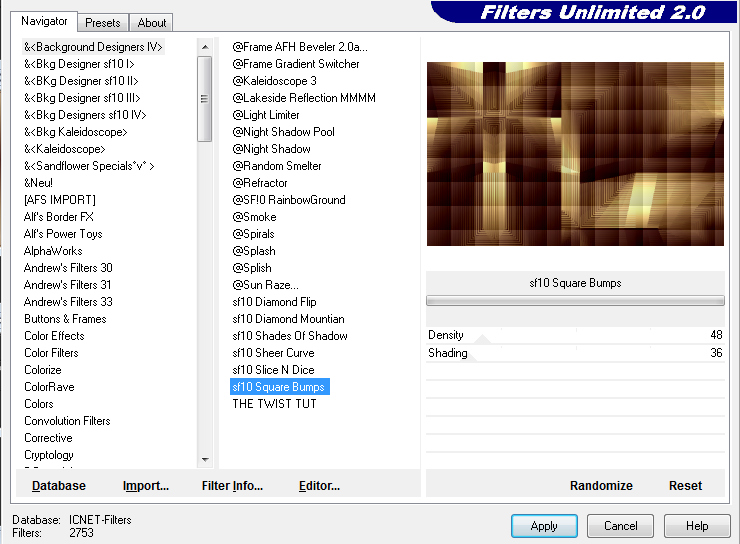
Task: Click the filter preview image
Action: (575, 154)
